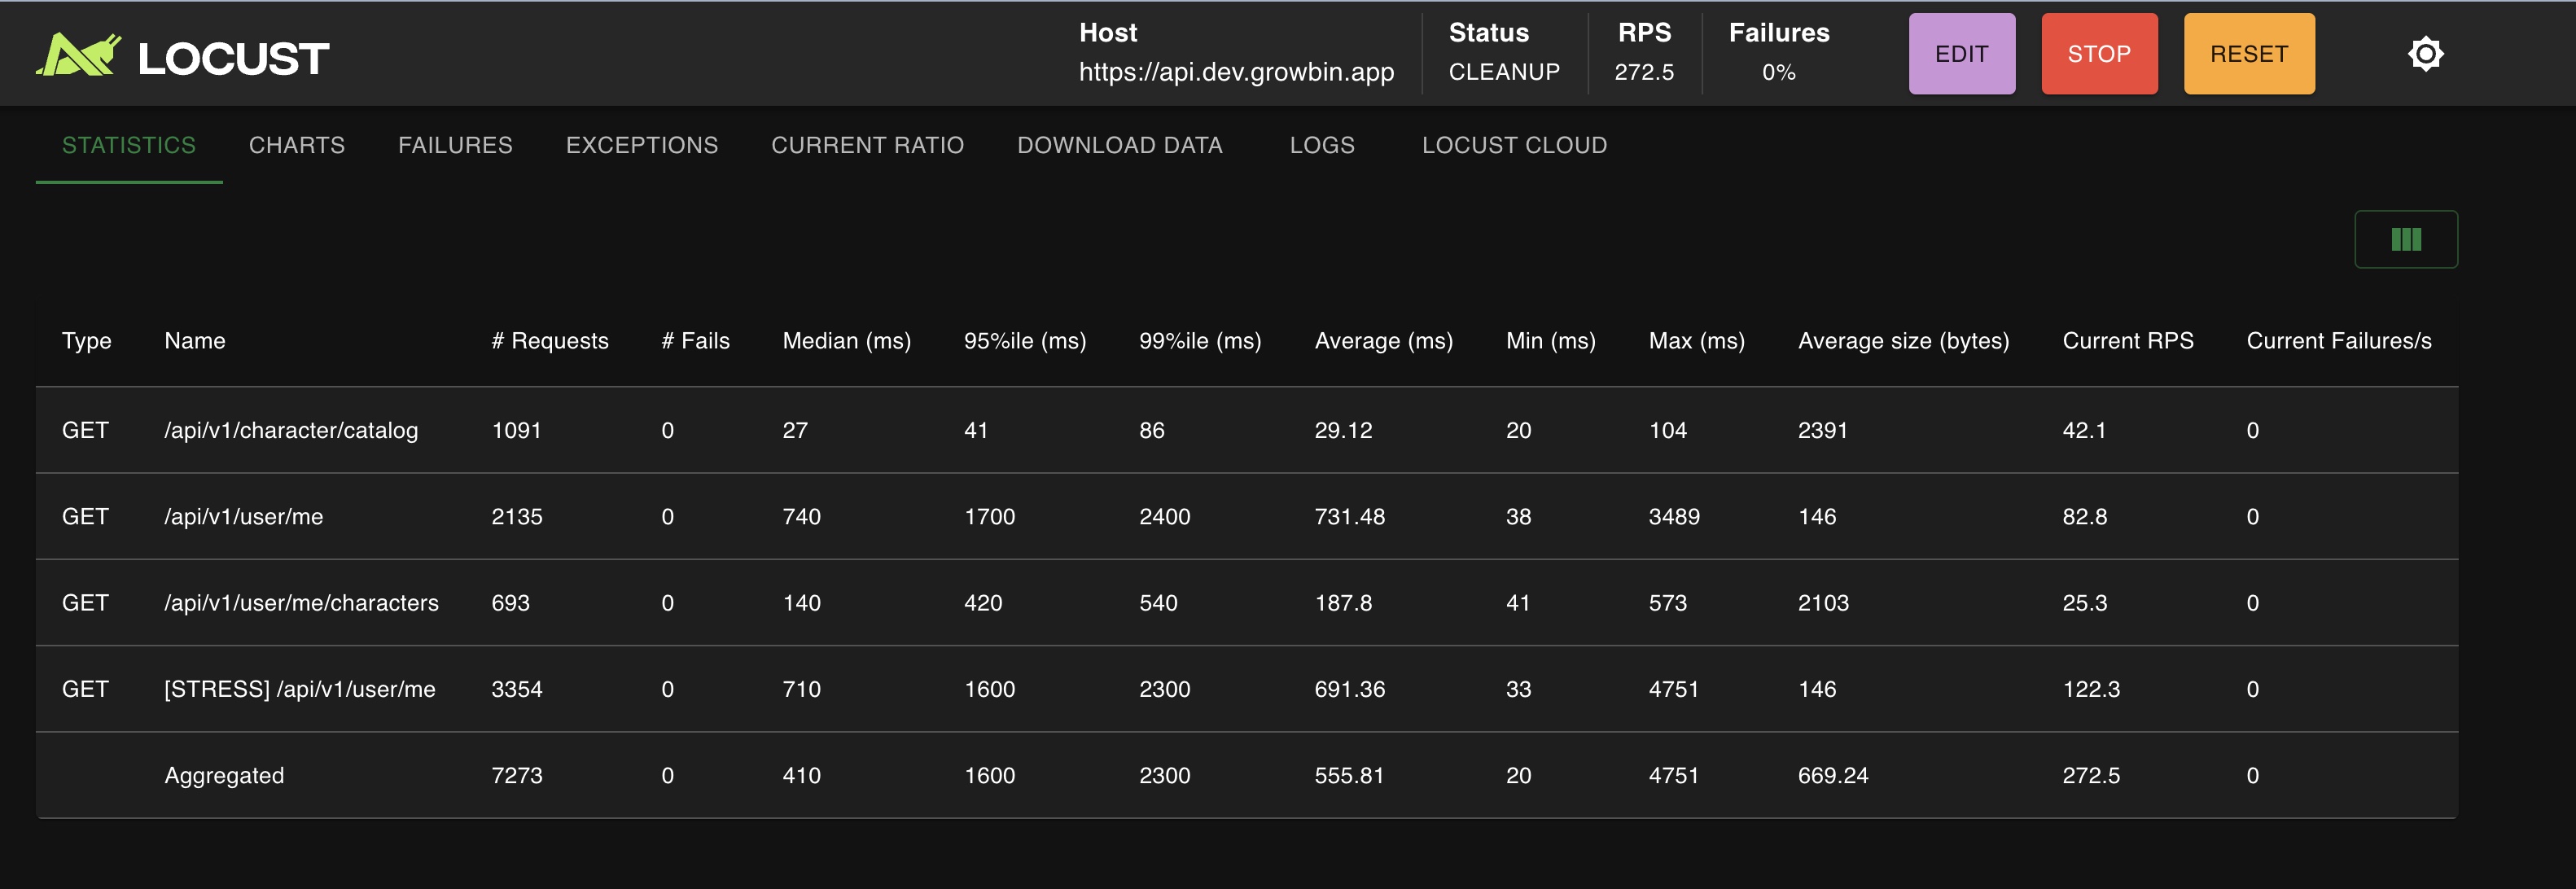Sort by # Requests column header
Image resolution: width=2576 pixels, height=889 pixels.
click(549, 341)
